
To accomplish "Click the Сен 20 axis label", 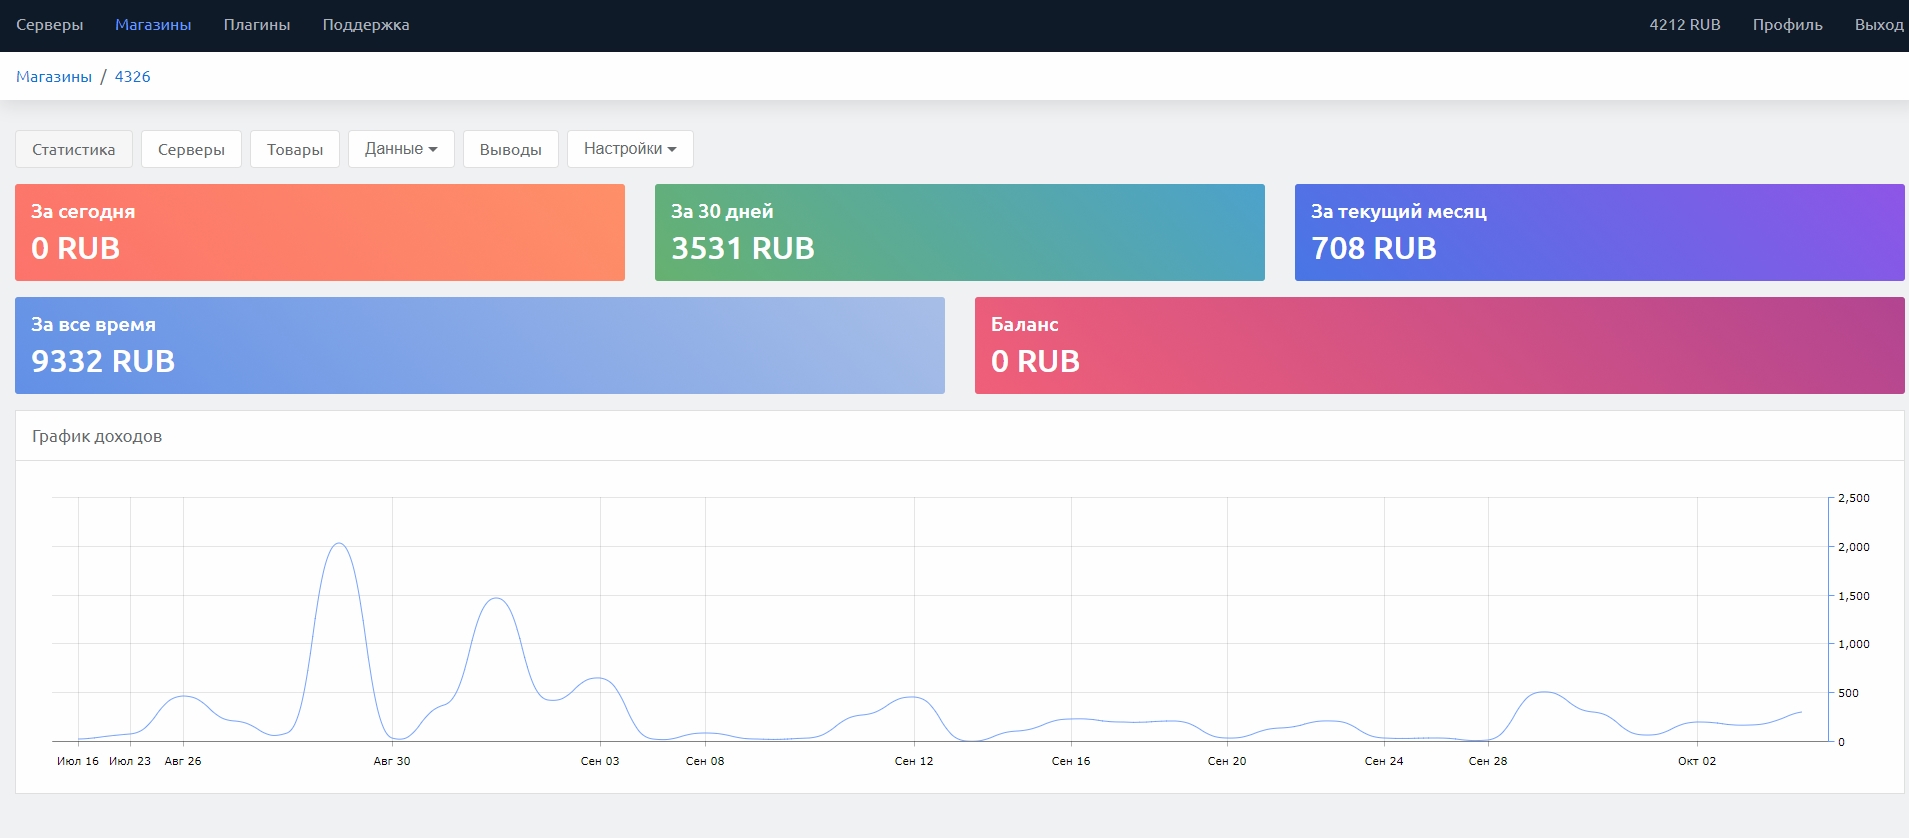I will pyautogui.click(x=1227, y=761).
